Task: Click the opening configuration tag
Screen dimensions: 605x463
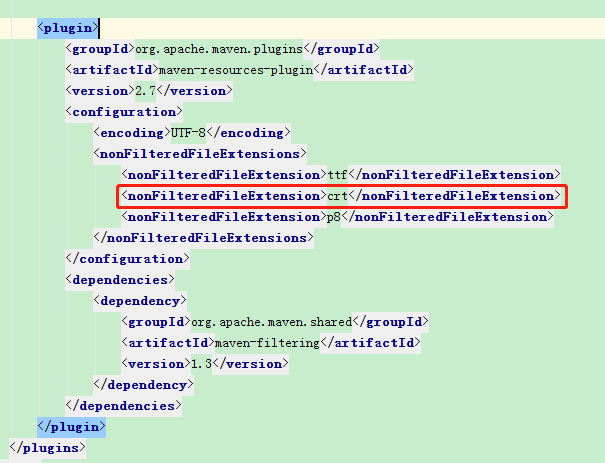Action: [x=124, y=112]
